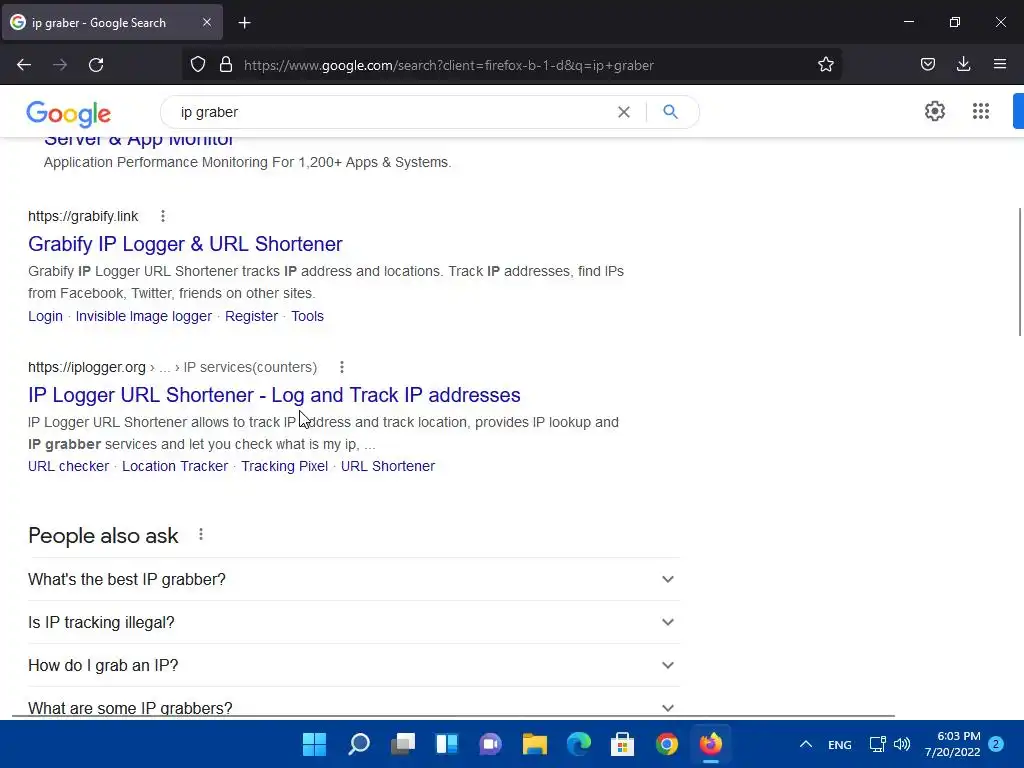Screen dimensions: 1024x768
Task: Open Location Tracker sitelink
Action: click(175, 466)
